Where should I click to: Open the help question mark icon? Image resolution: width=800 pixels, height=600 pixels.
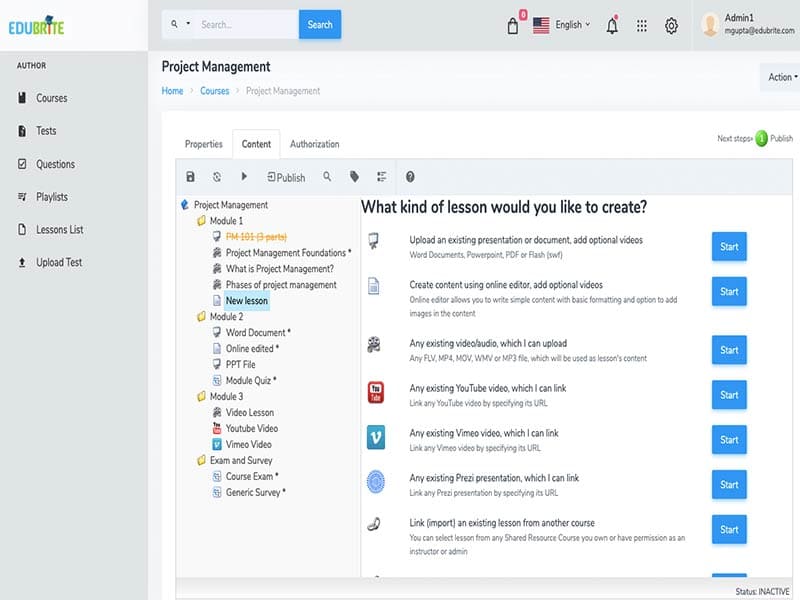tap(410, 177)
